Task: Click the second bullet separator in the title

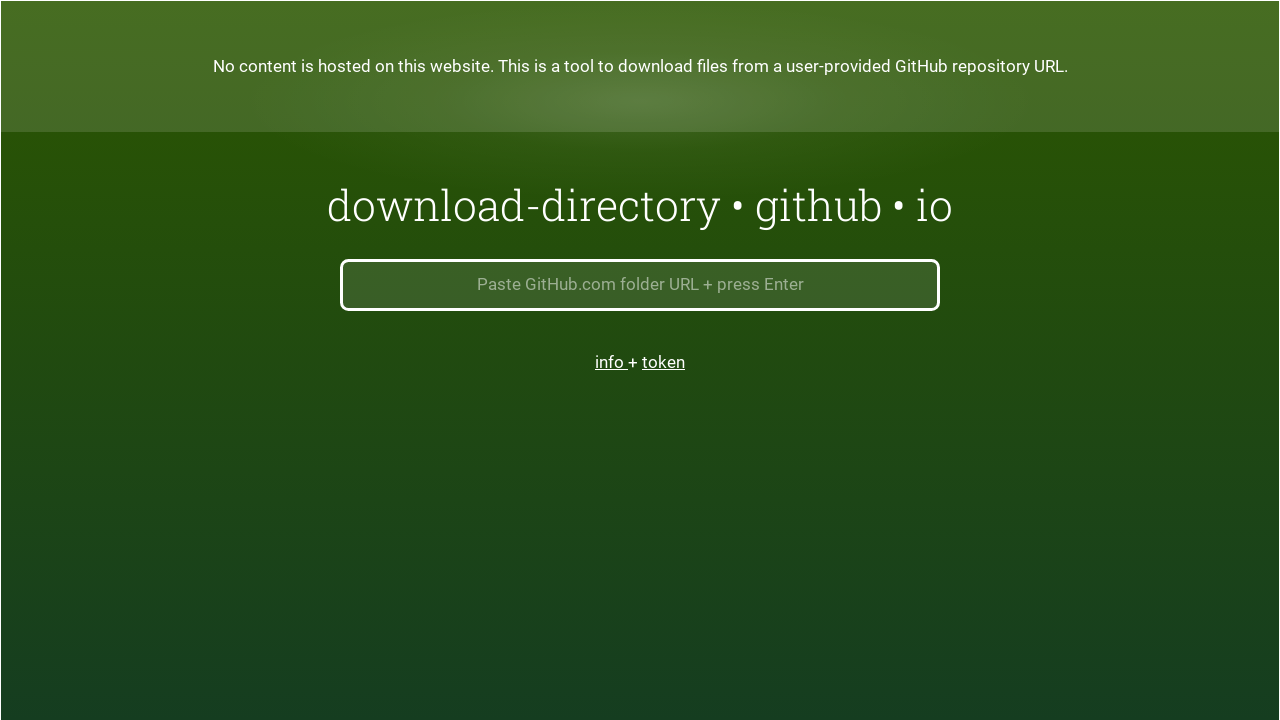Action: 899,208
